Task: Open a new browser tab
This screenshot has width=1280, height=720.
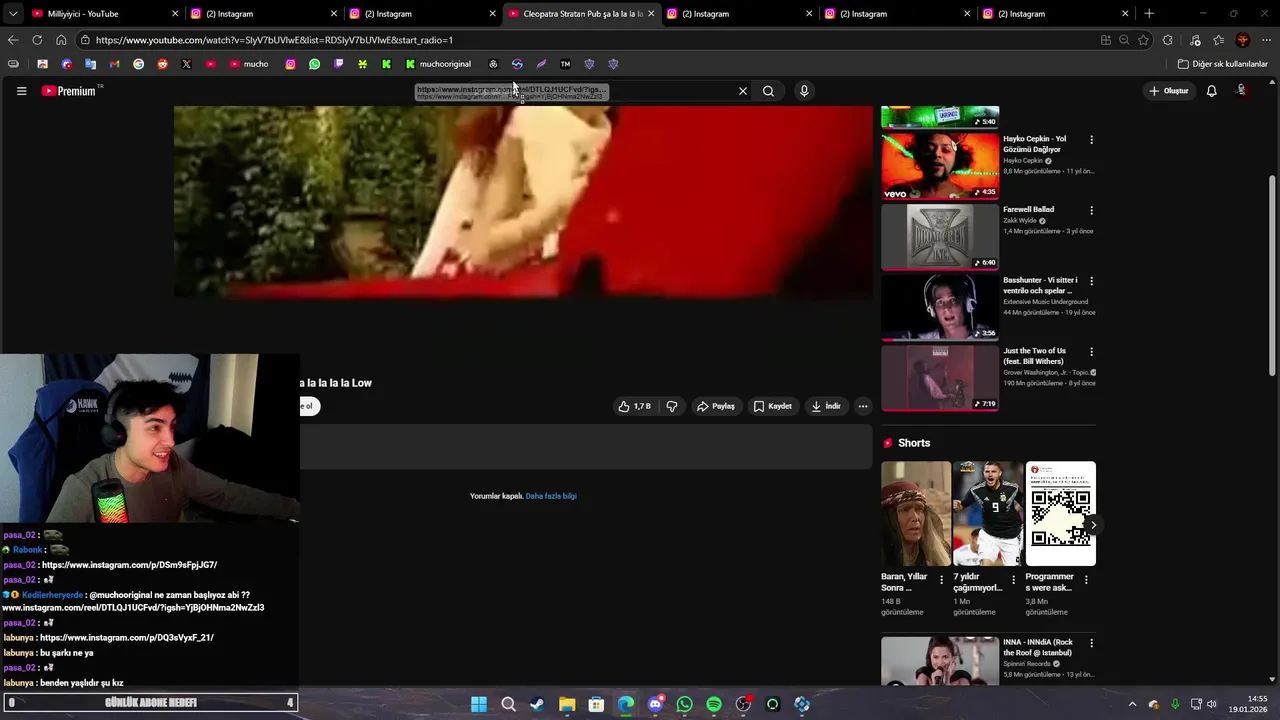Action: coord(1149,14)
